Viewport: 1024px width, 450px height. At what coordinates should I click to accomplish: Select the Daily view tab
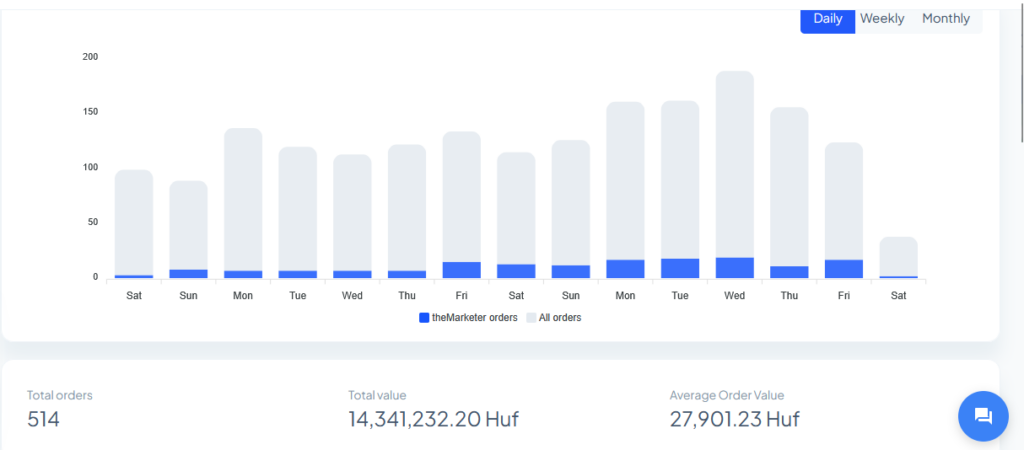827,19
